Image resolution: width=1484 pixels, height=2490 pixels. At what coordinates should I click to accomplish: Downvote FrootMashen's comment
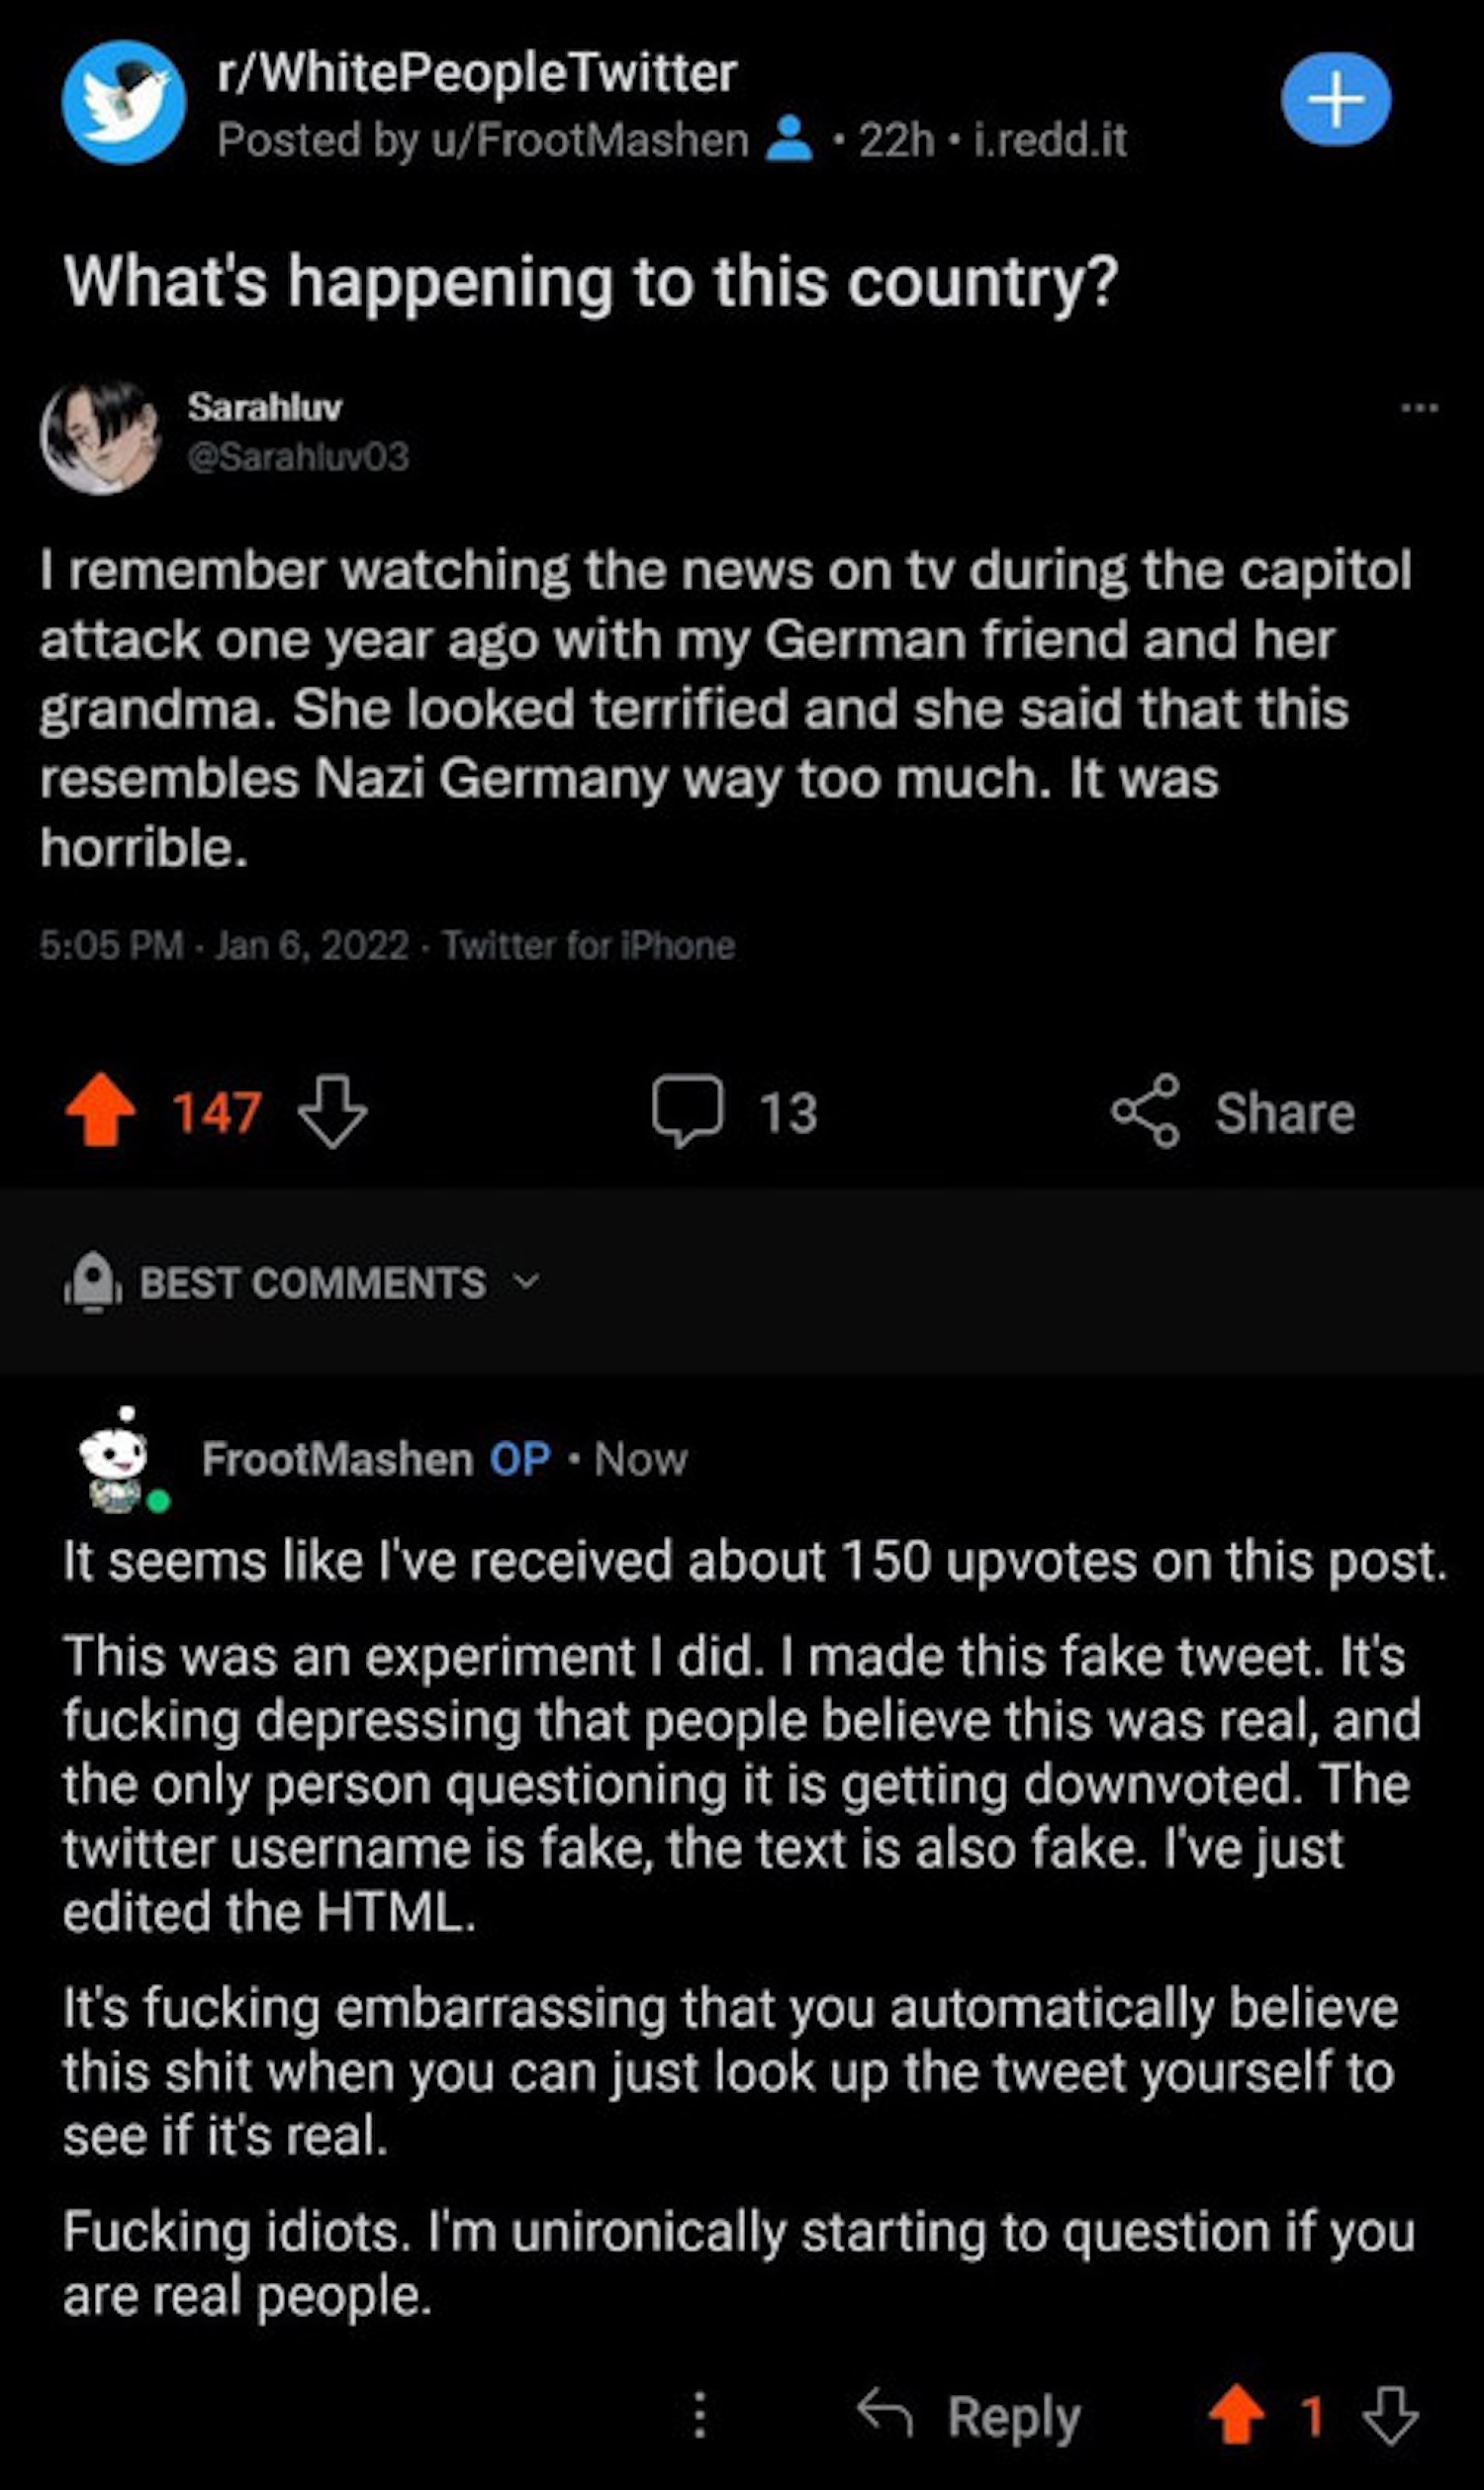(1390, 2415)
